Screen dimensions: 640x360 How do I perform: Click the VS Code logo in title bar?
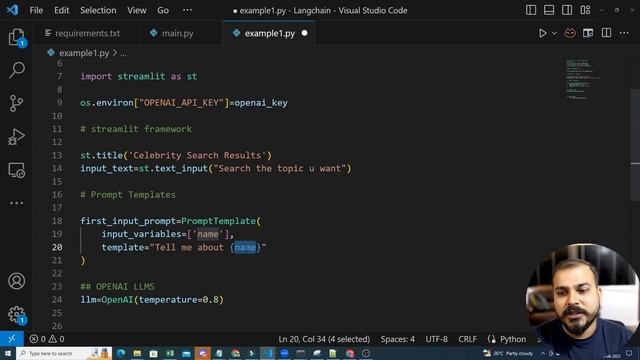click(x=12, y=10)
